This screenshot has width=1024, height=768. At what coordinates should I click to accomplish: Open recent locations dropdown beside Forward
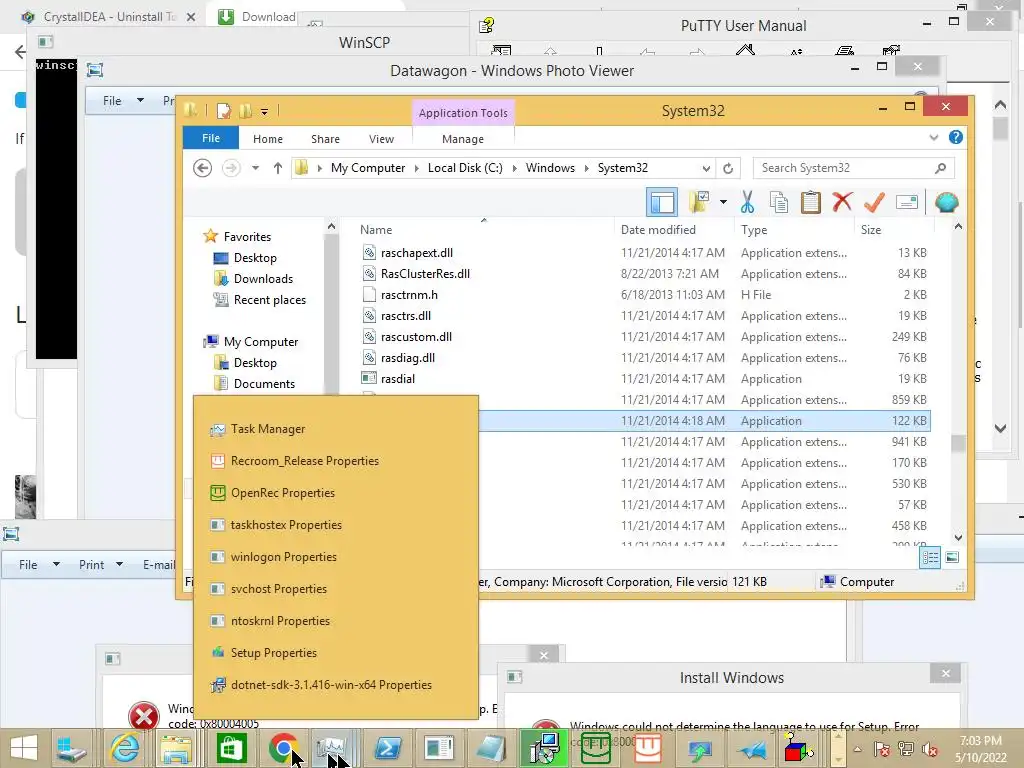tap(255, 168)
